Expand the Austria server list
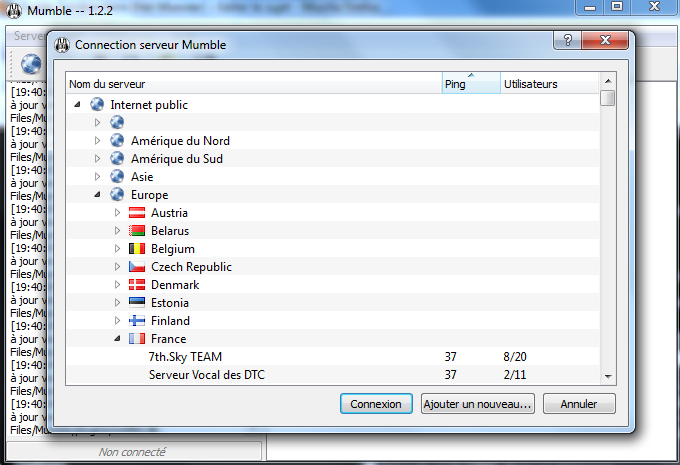The image size is (680, 465). point(118,213)
